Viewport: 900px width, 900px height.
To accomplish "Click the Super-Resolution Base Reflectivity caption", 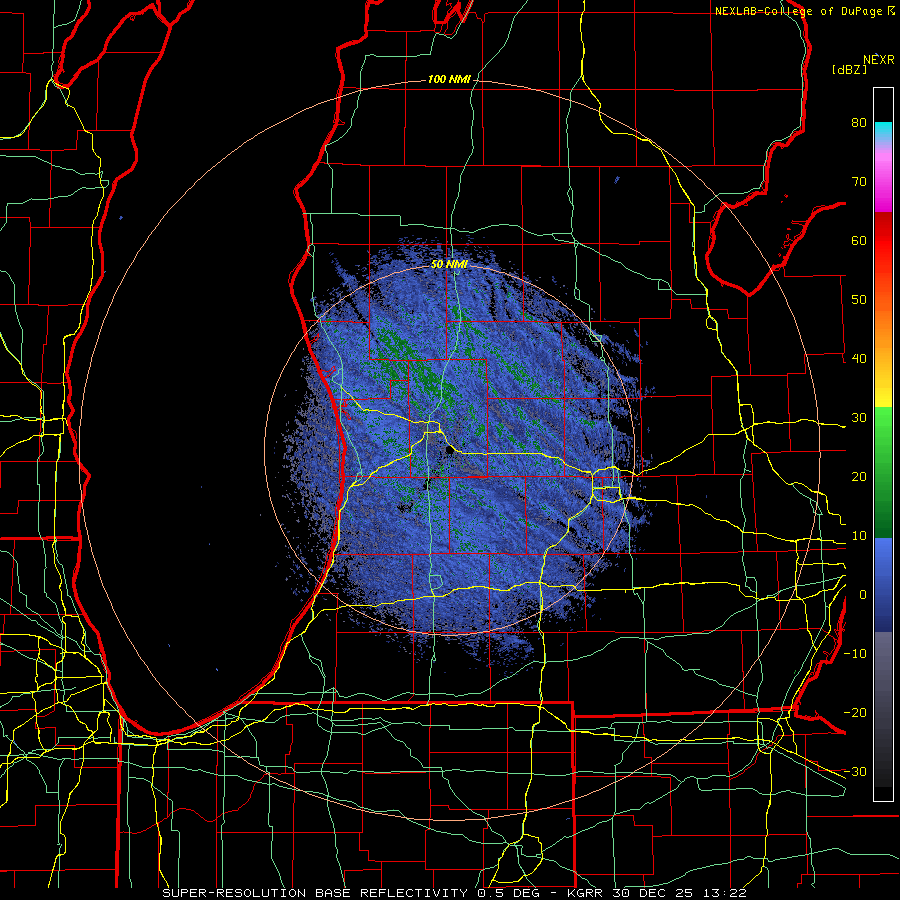I will pos(315,893).
